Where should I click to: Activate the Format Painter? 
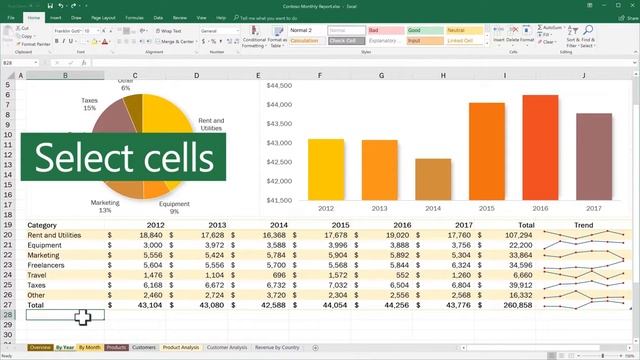click(x=33, y=44)
